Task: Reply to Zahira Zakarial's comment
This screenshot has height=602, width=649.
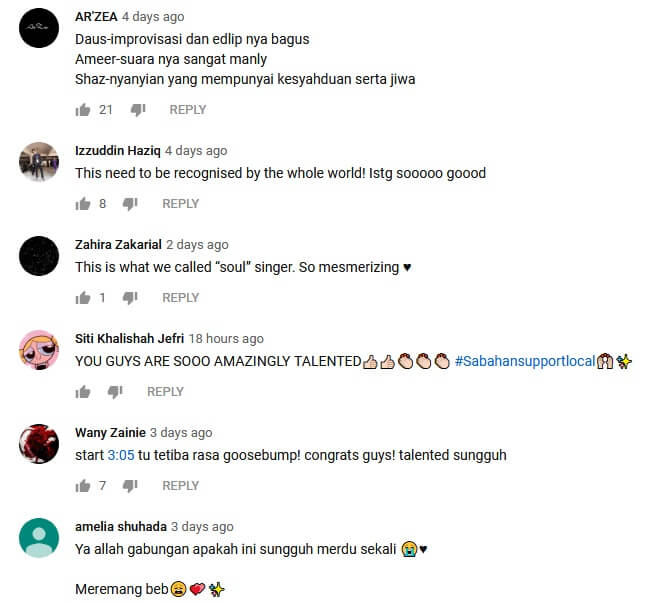Action: [181, 298]
